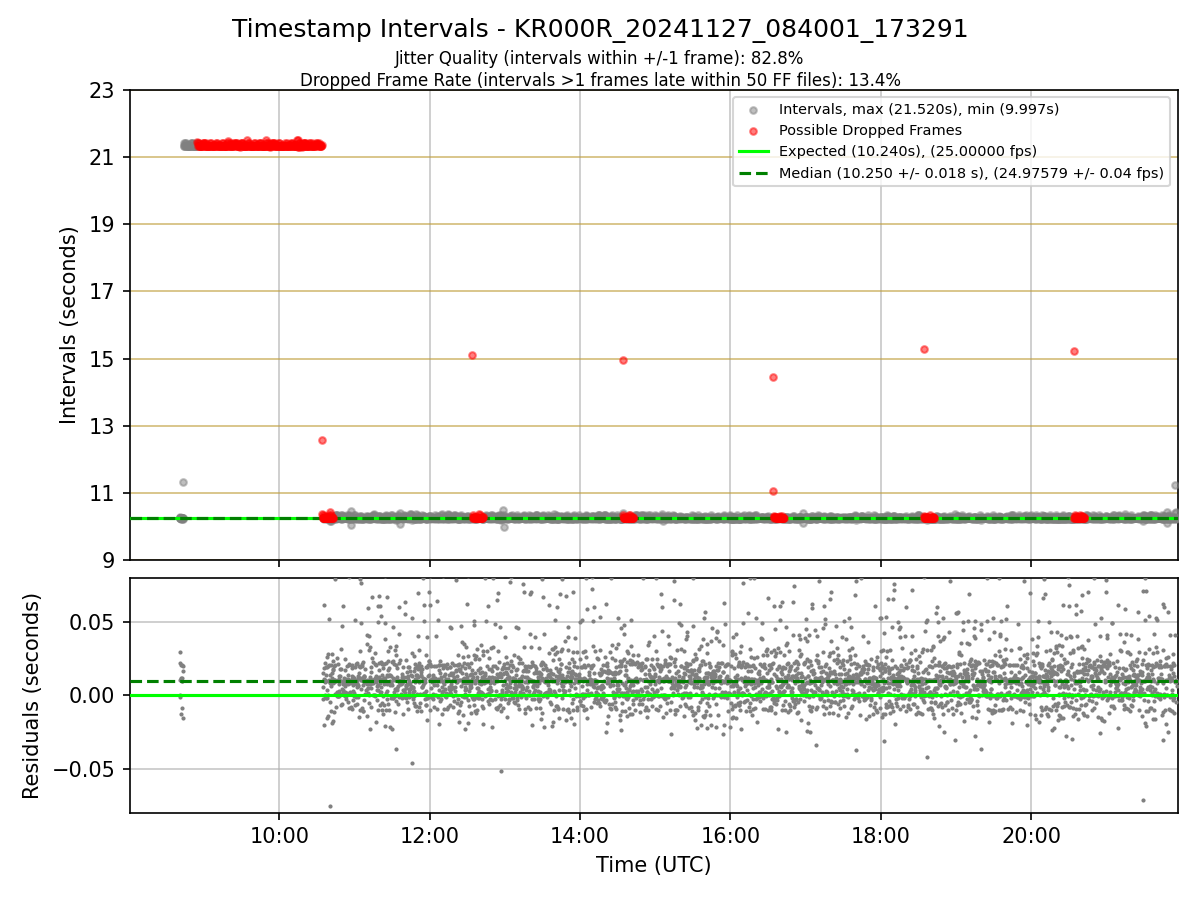Click the red point at 14.5 s after 16:30
Viewport: 1200px width, 900px height.
click(773, 377)
